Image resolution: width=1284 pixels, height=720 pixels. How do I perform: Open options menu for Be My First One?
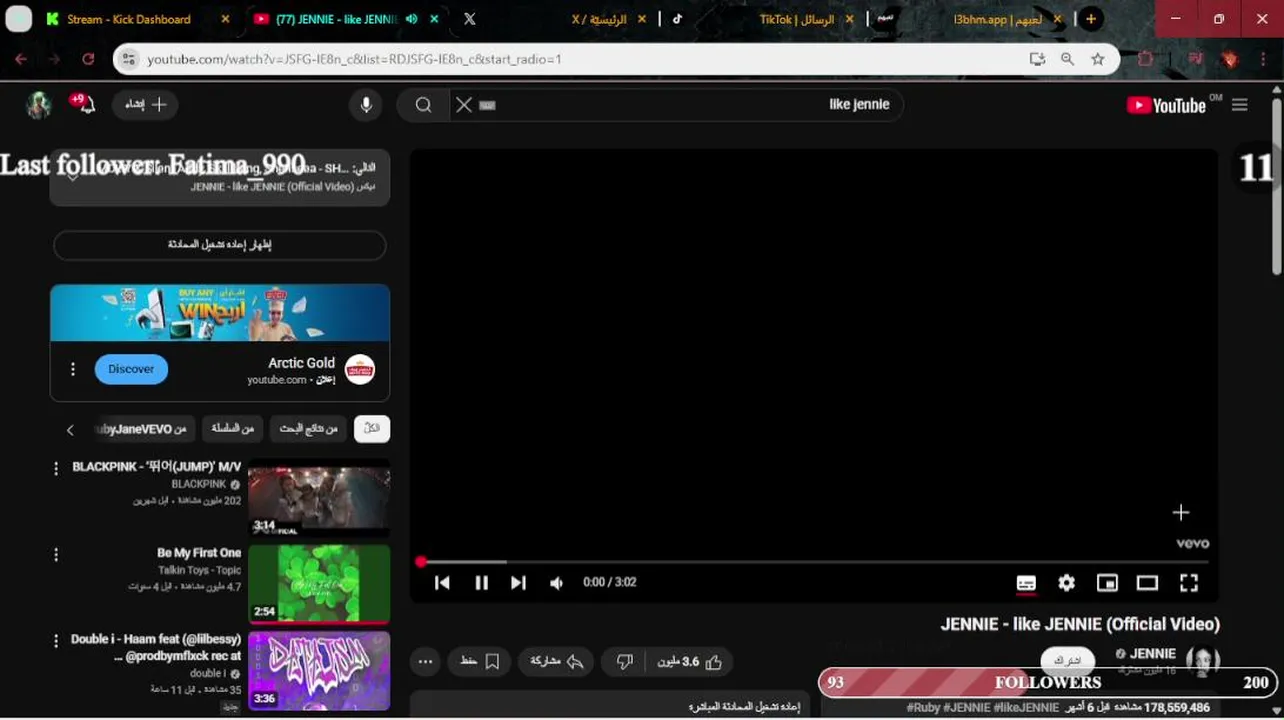(56, 555)
